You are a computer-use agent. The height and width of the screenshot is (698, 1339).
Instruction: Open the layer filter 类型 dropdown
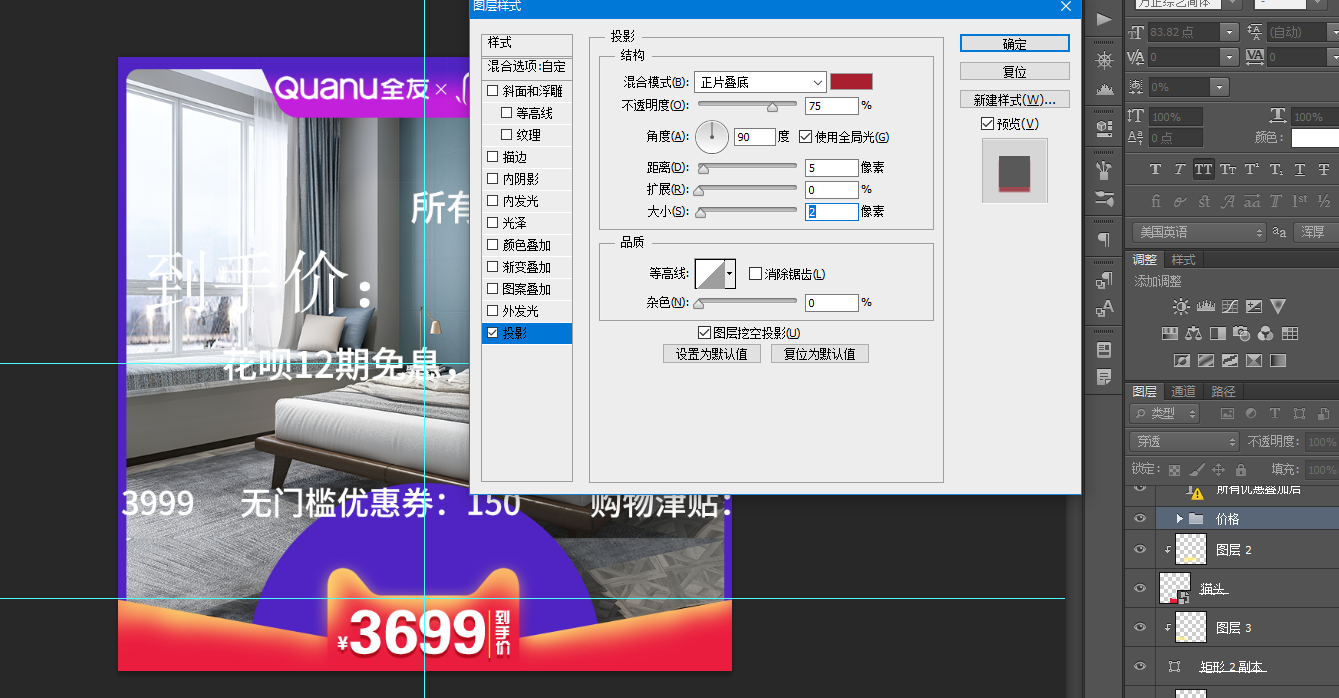(1165, 413)
